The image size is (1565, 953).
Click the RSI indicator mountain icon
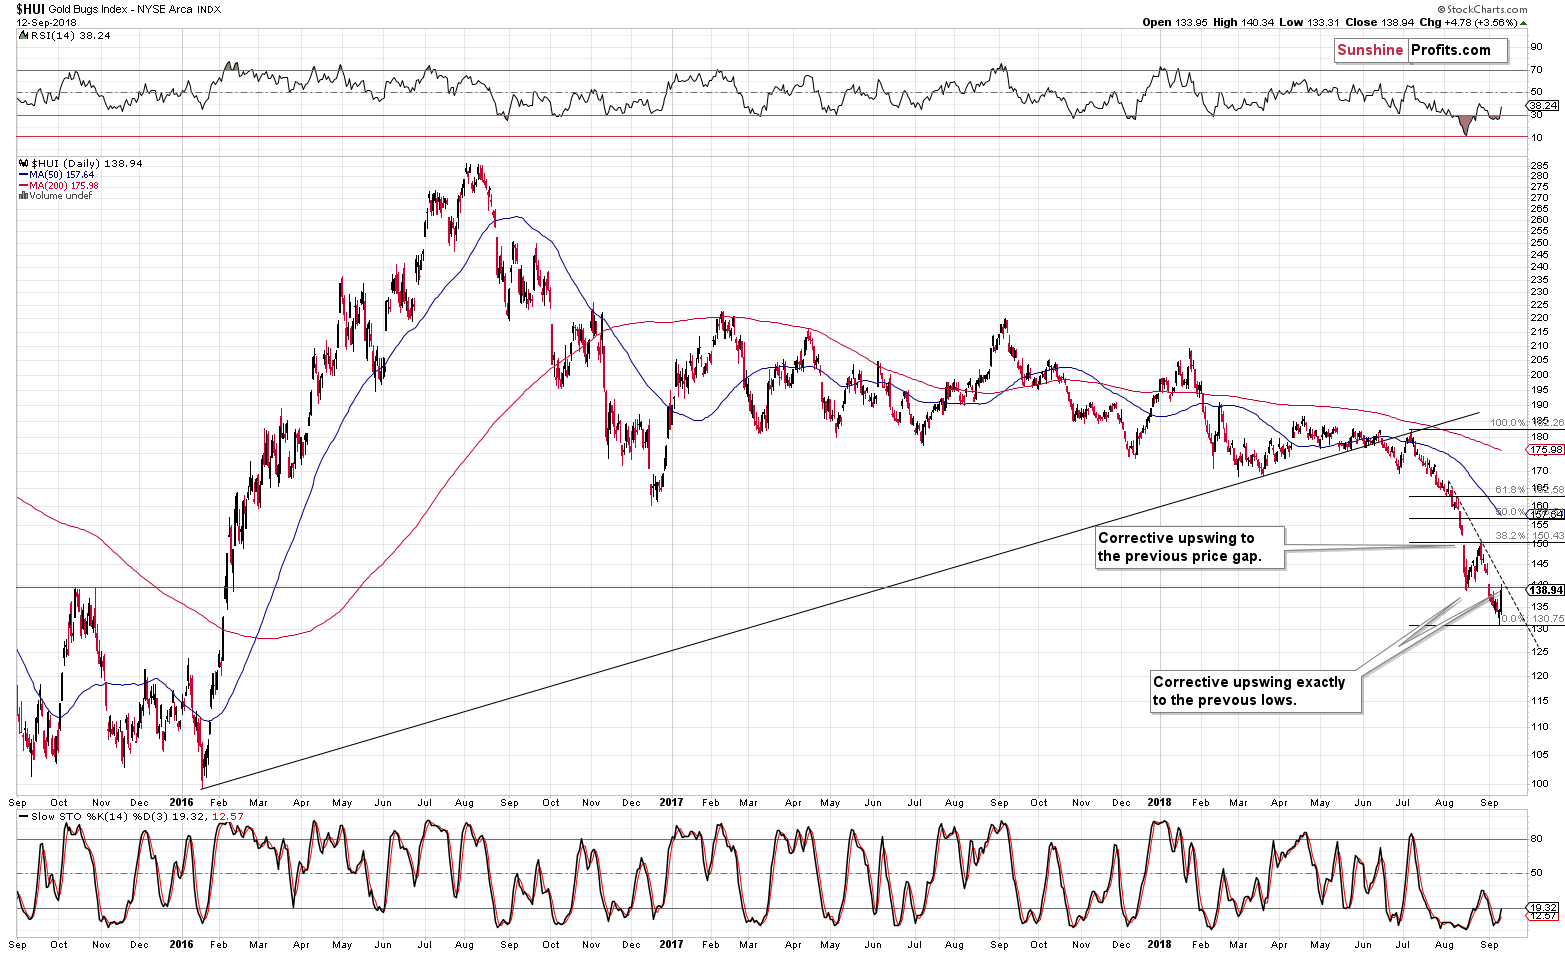[x=24, y=35]
